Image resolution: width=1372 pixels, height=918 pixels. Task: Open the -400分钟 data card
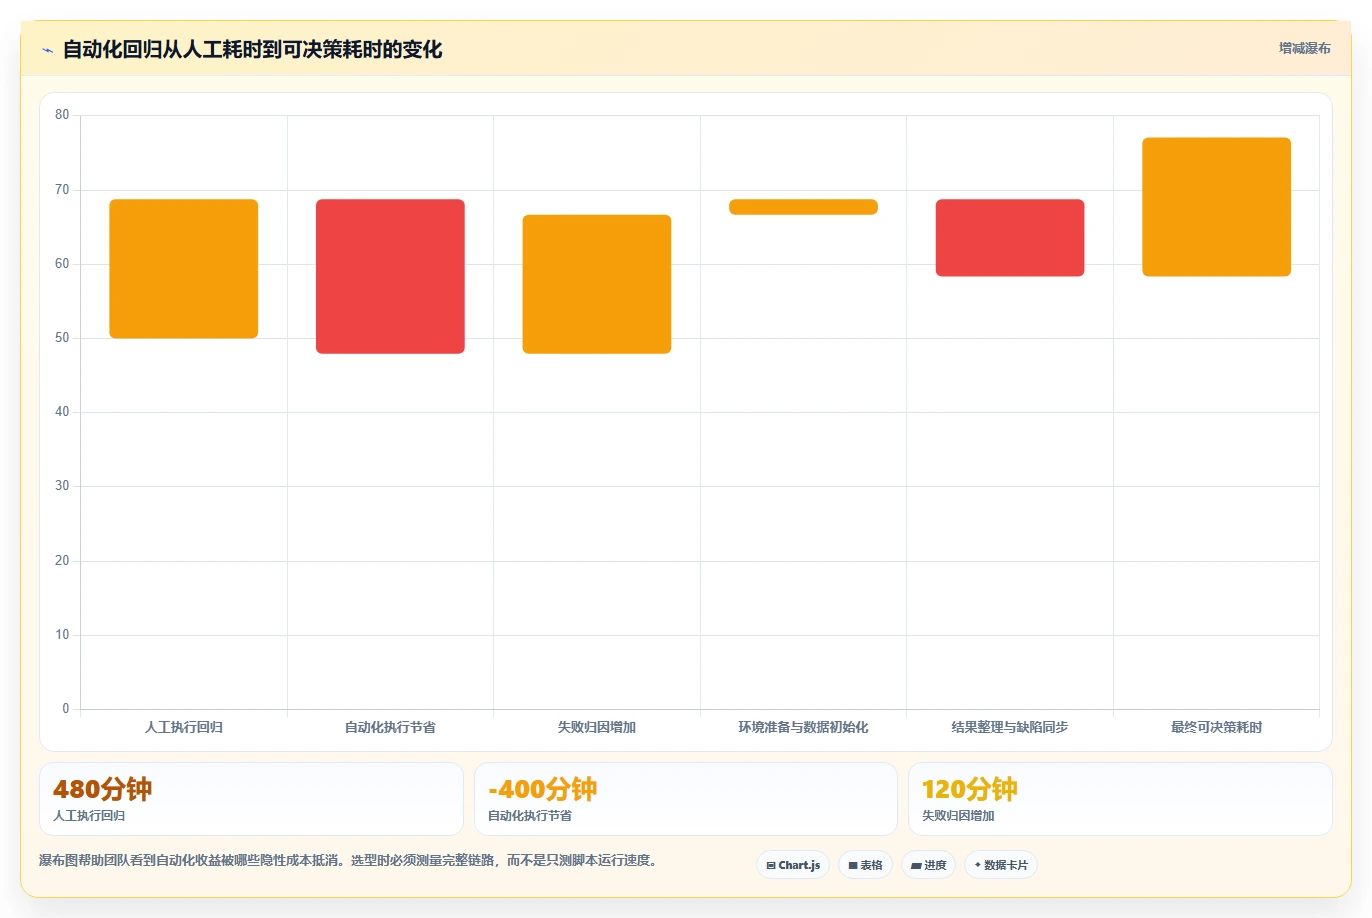click(685, 799)
